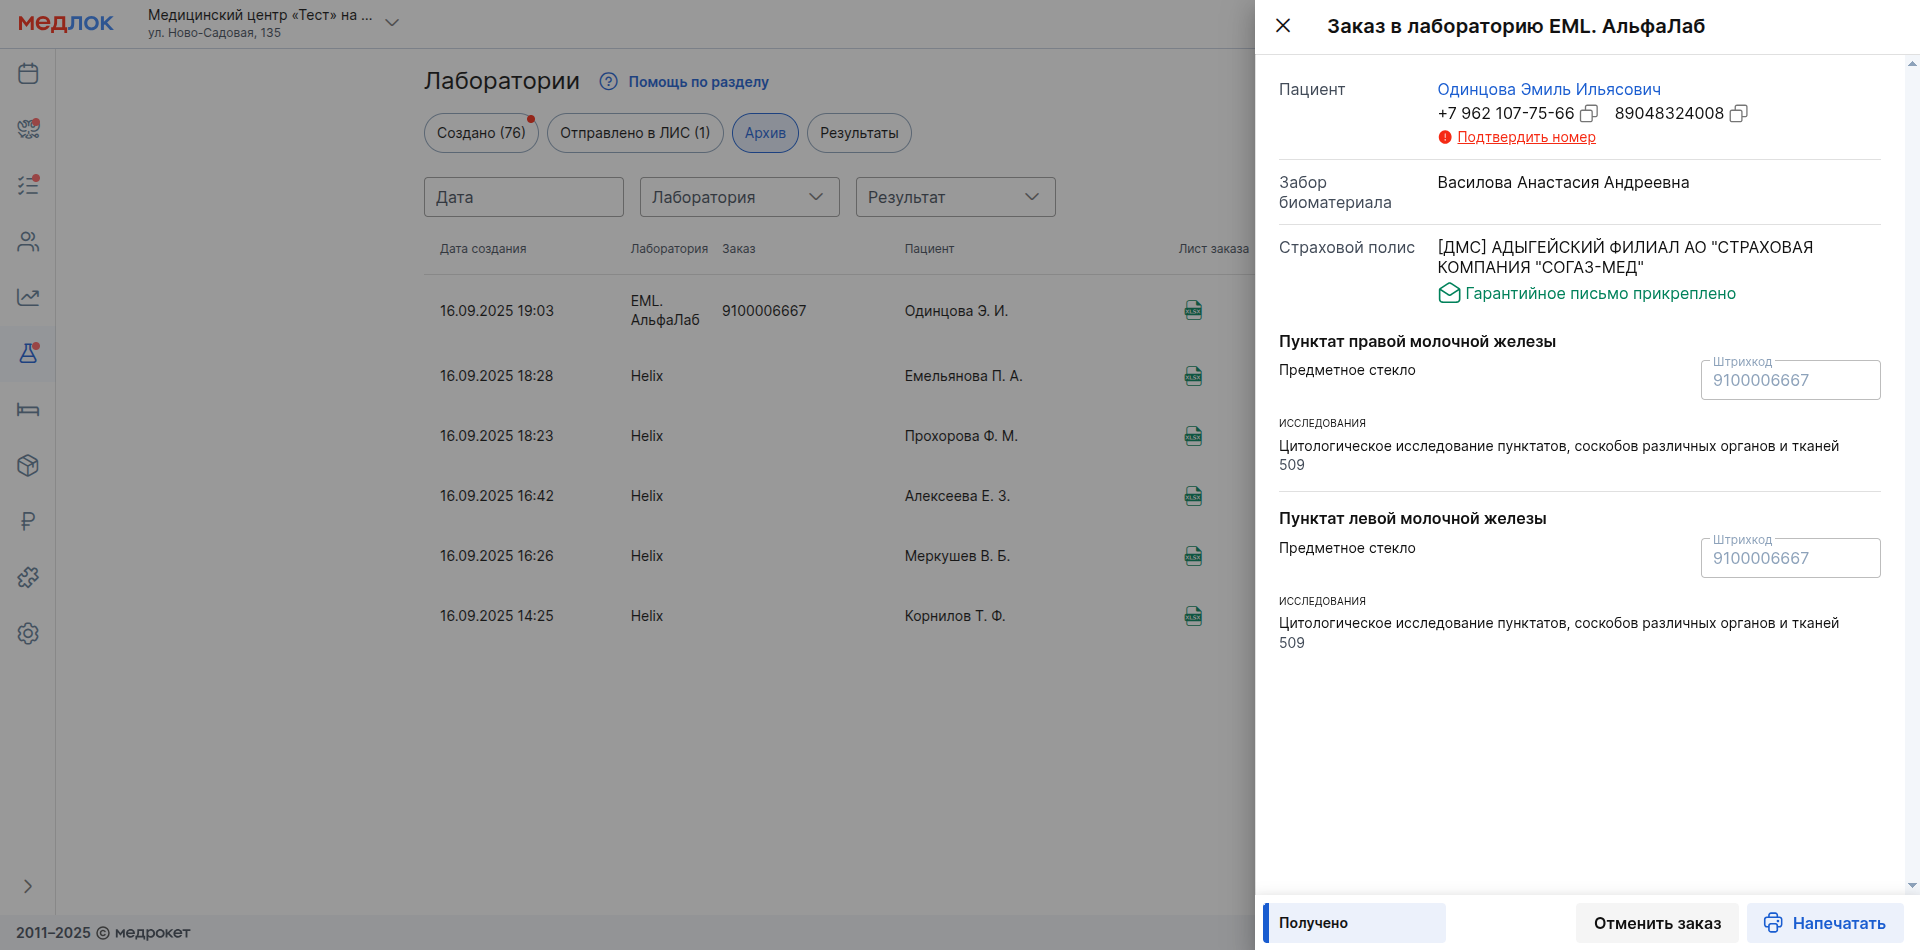1920x950 pixels.
Task: Expand the medical center selector chevron
Action: coord(392,23)
